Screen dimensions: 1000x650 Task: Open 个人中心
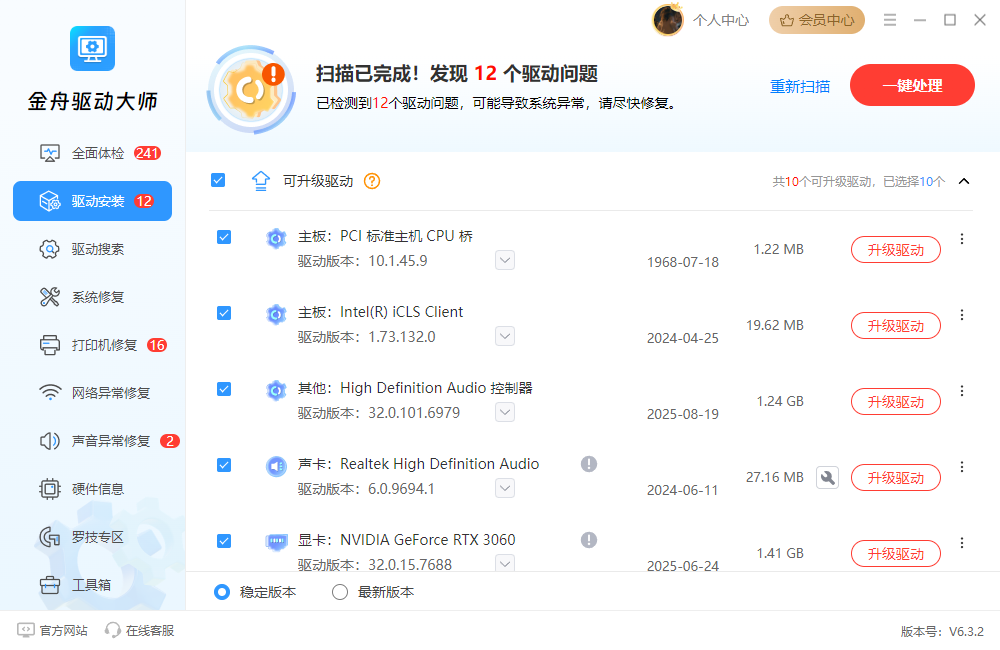click(x=721, y=20)
